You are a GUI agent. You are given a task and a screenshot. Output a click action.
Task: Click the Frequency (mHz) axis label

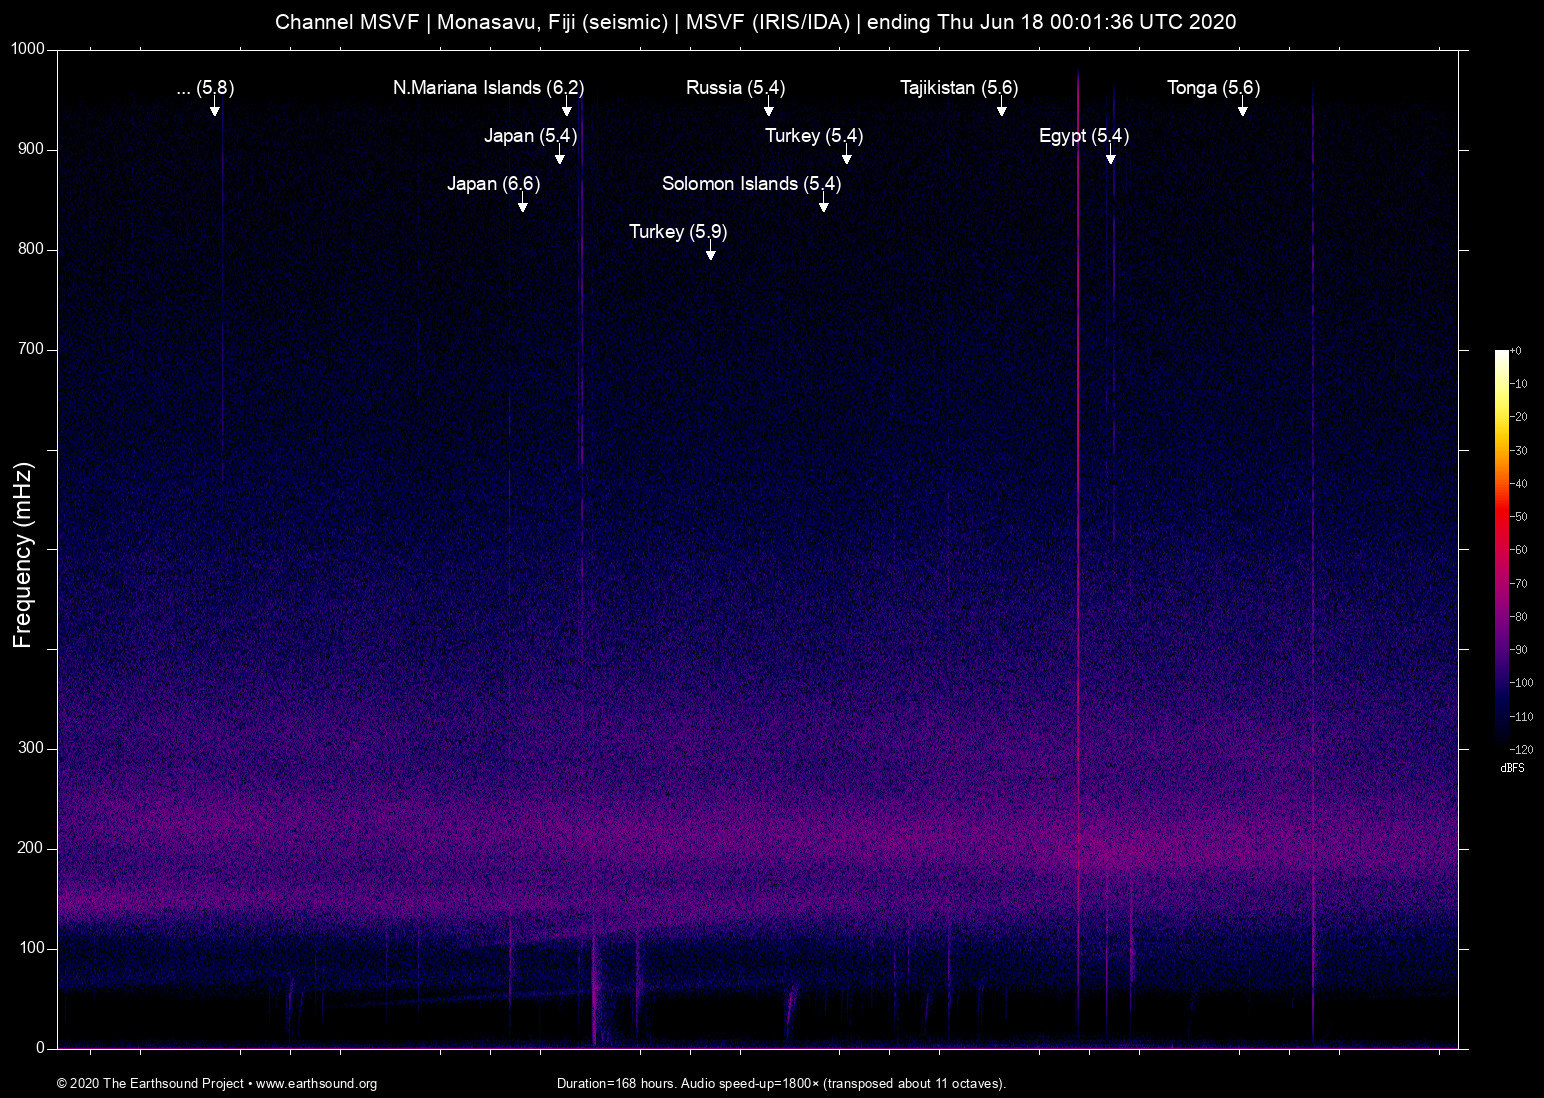coord(23,548)
